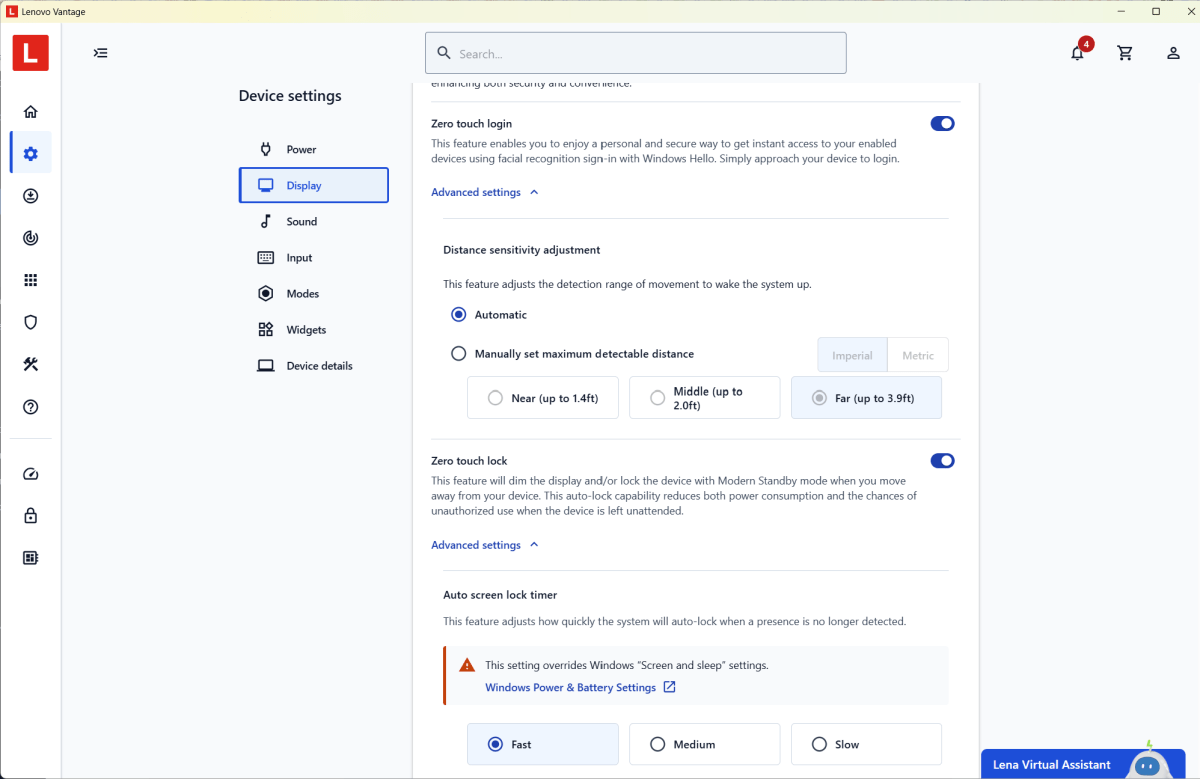Image resolution: width=1200 pixels, height=779 pixels.
Task: Click the Display monitor icon
Action: point(266,185)
